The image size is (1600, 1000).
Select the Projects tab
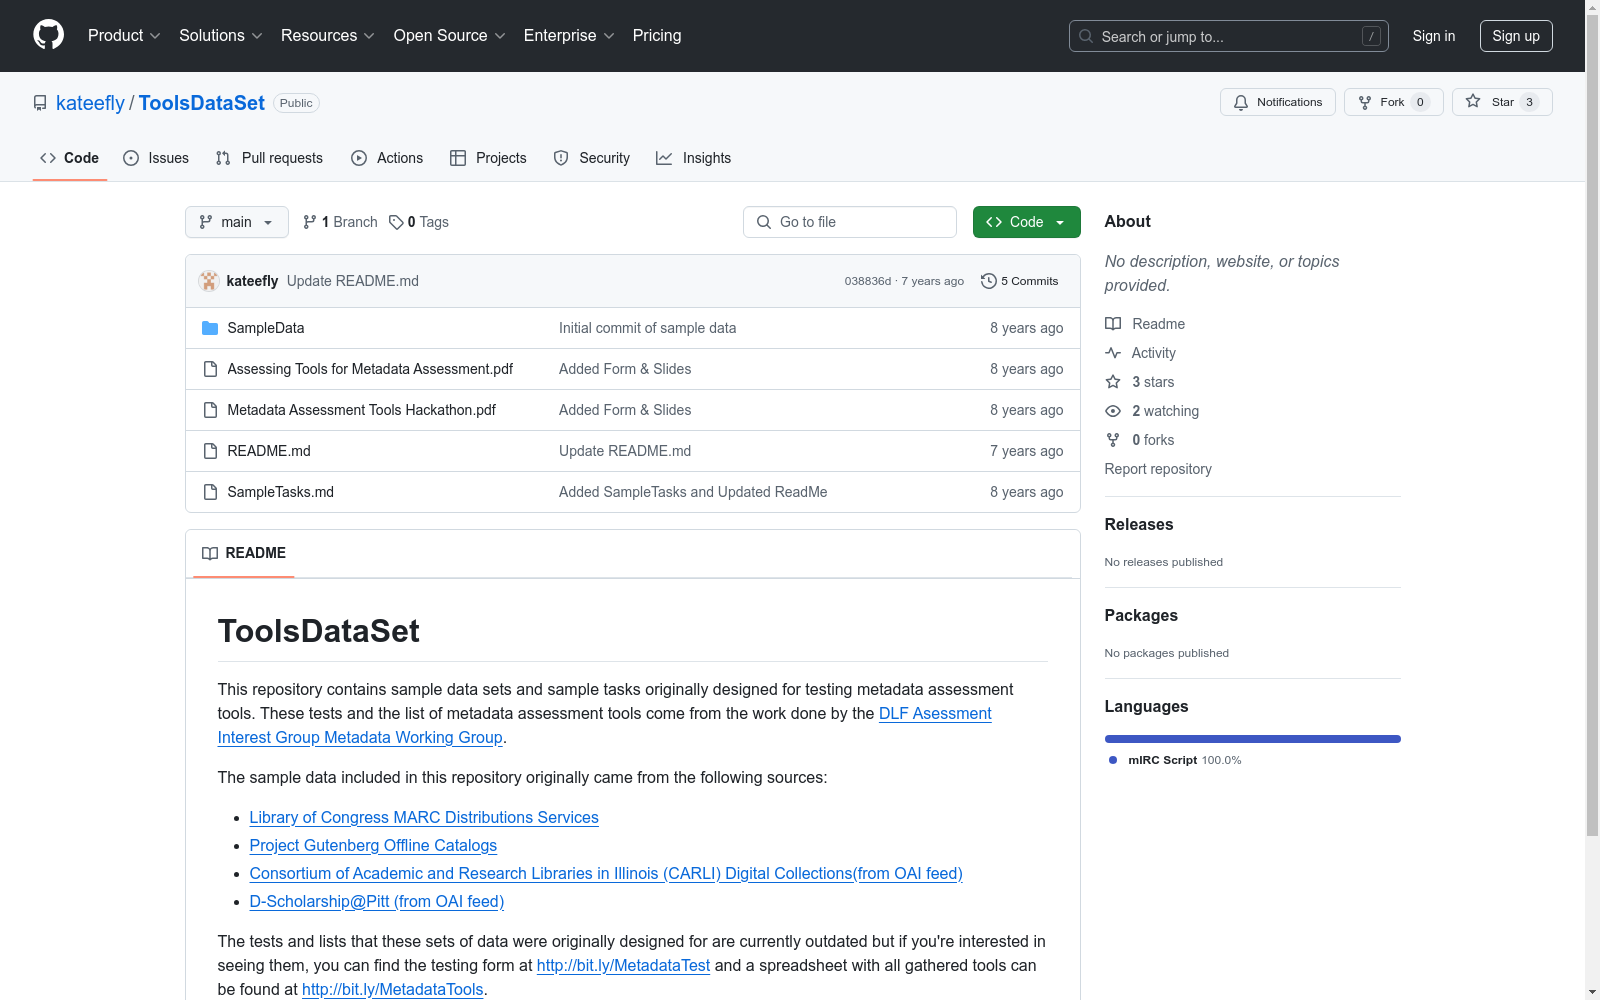pyautogui.click(x=488, y=158)
